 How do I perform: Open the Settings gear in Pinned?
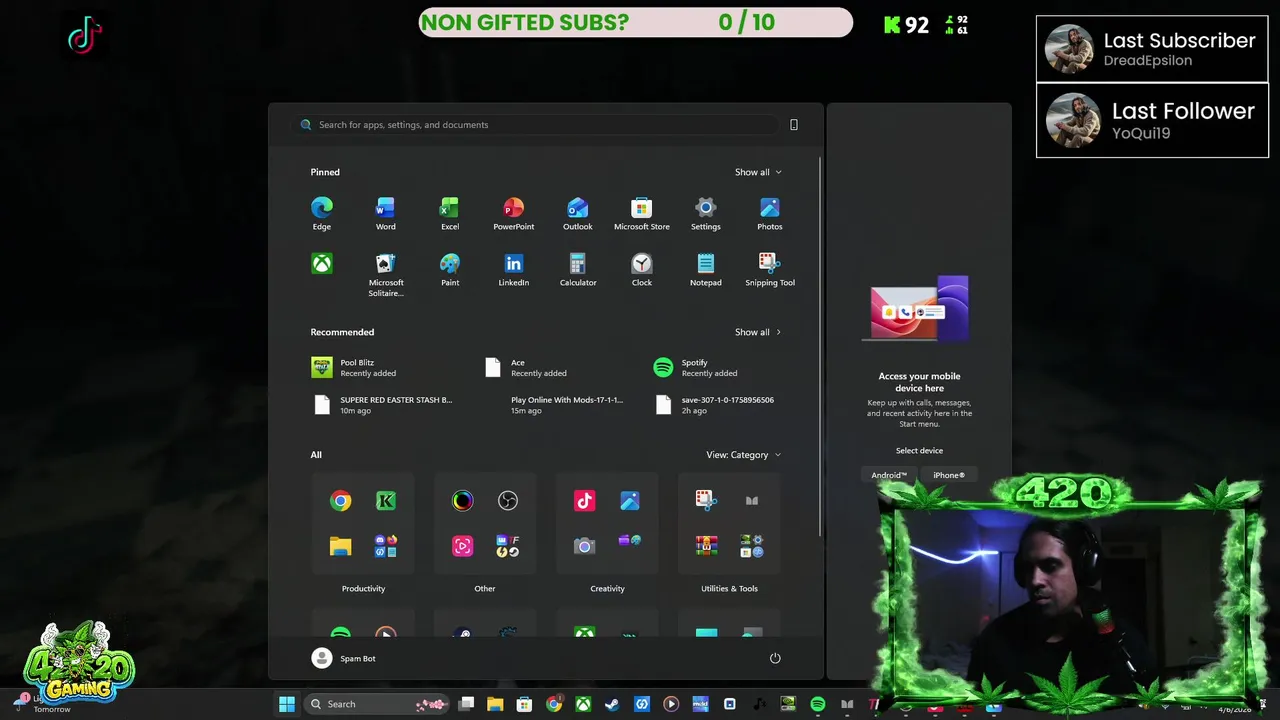705,213
